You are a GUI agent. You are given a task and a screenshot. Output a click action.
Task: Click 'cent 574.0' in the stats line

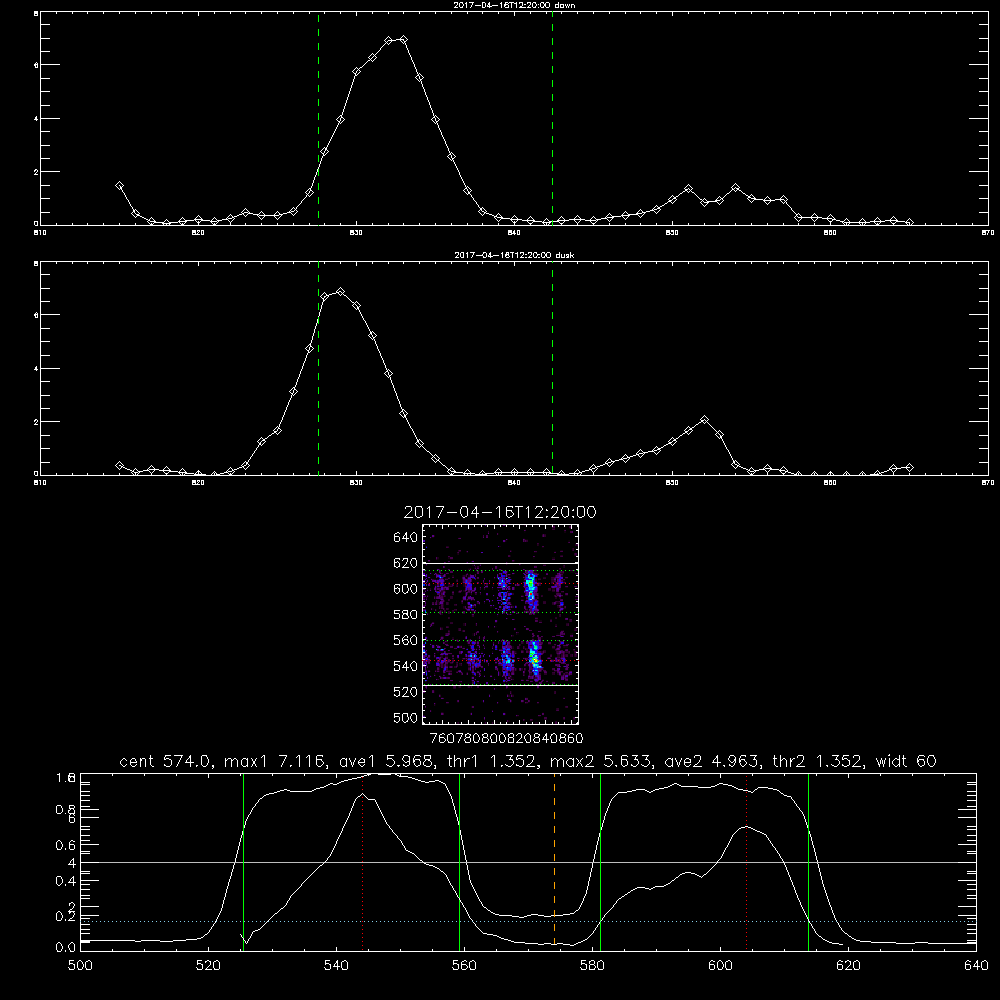pos(168,761)
